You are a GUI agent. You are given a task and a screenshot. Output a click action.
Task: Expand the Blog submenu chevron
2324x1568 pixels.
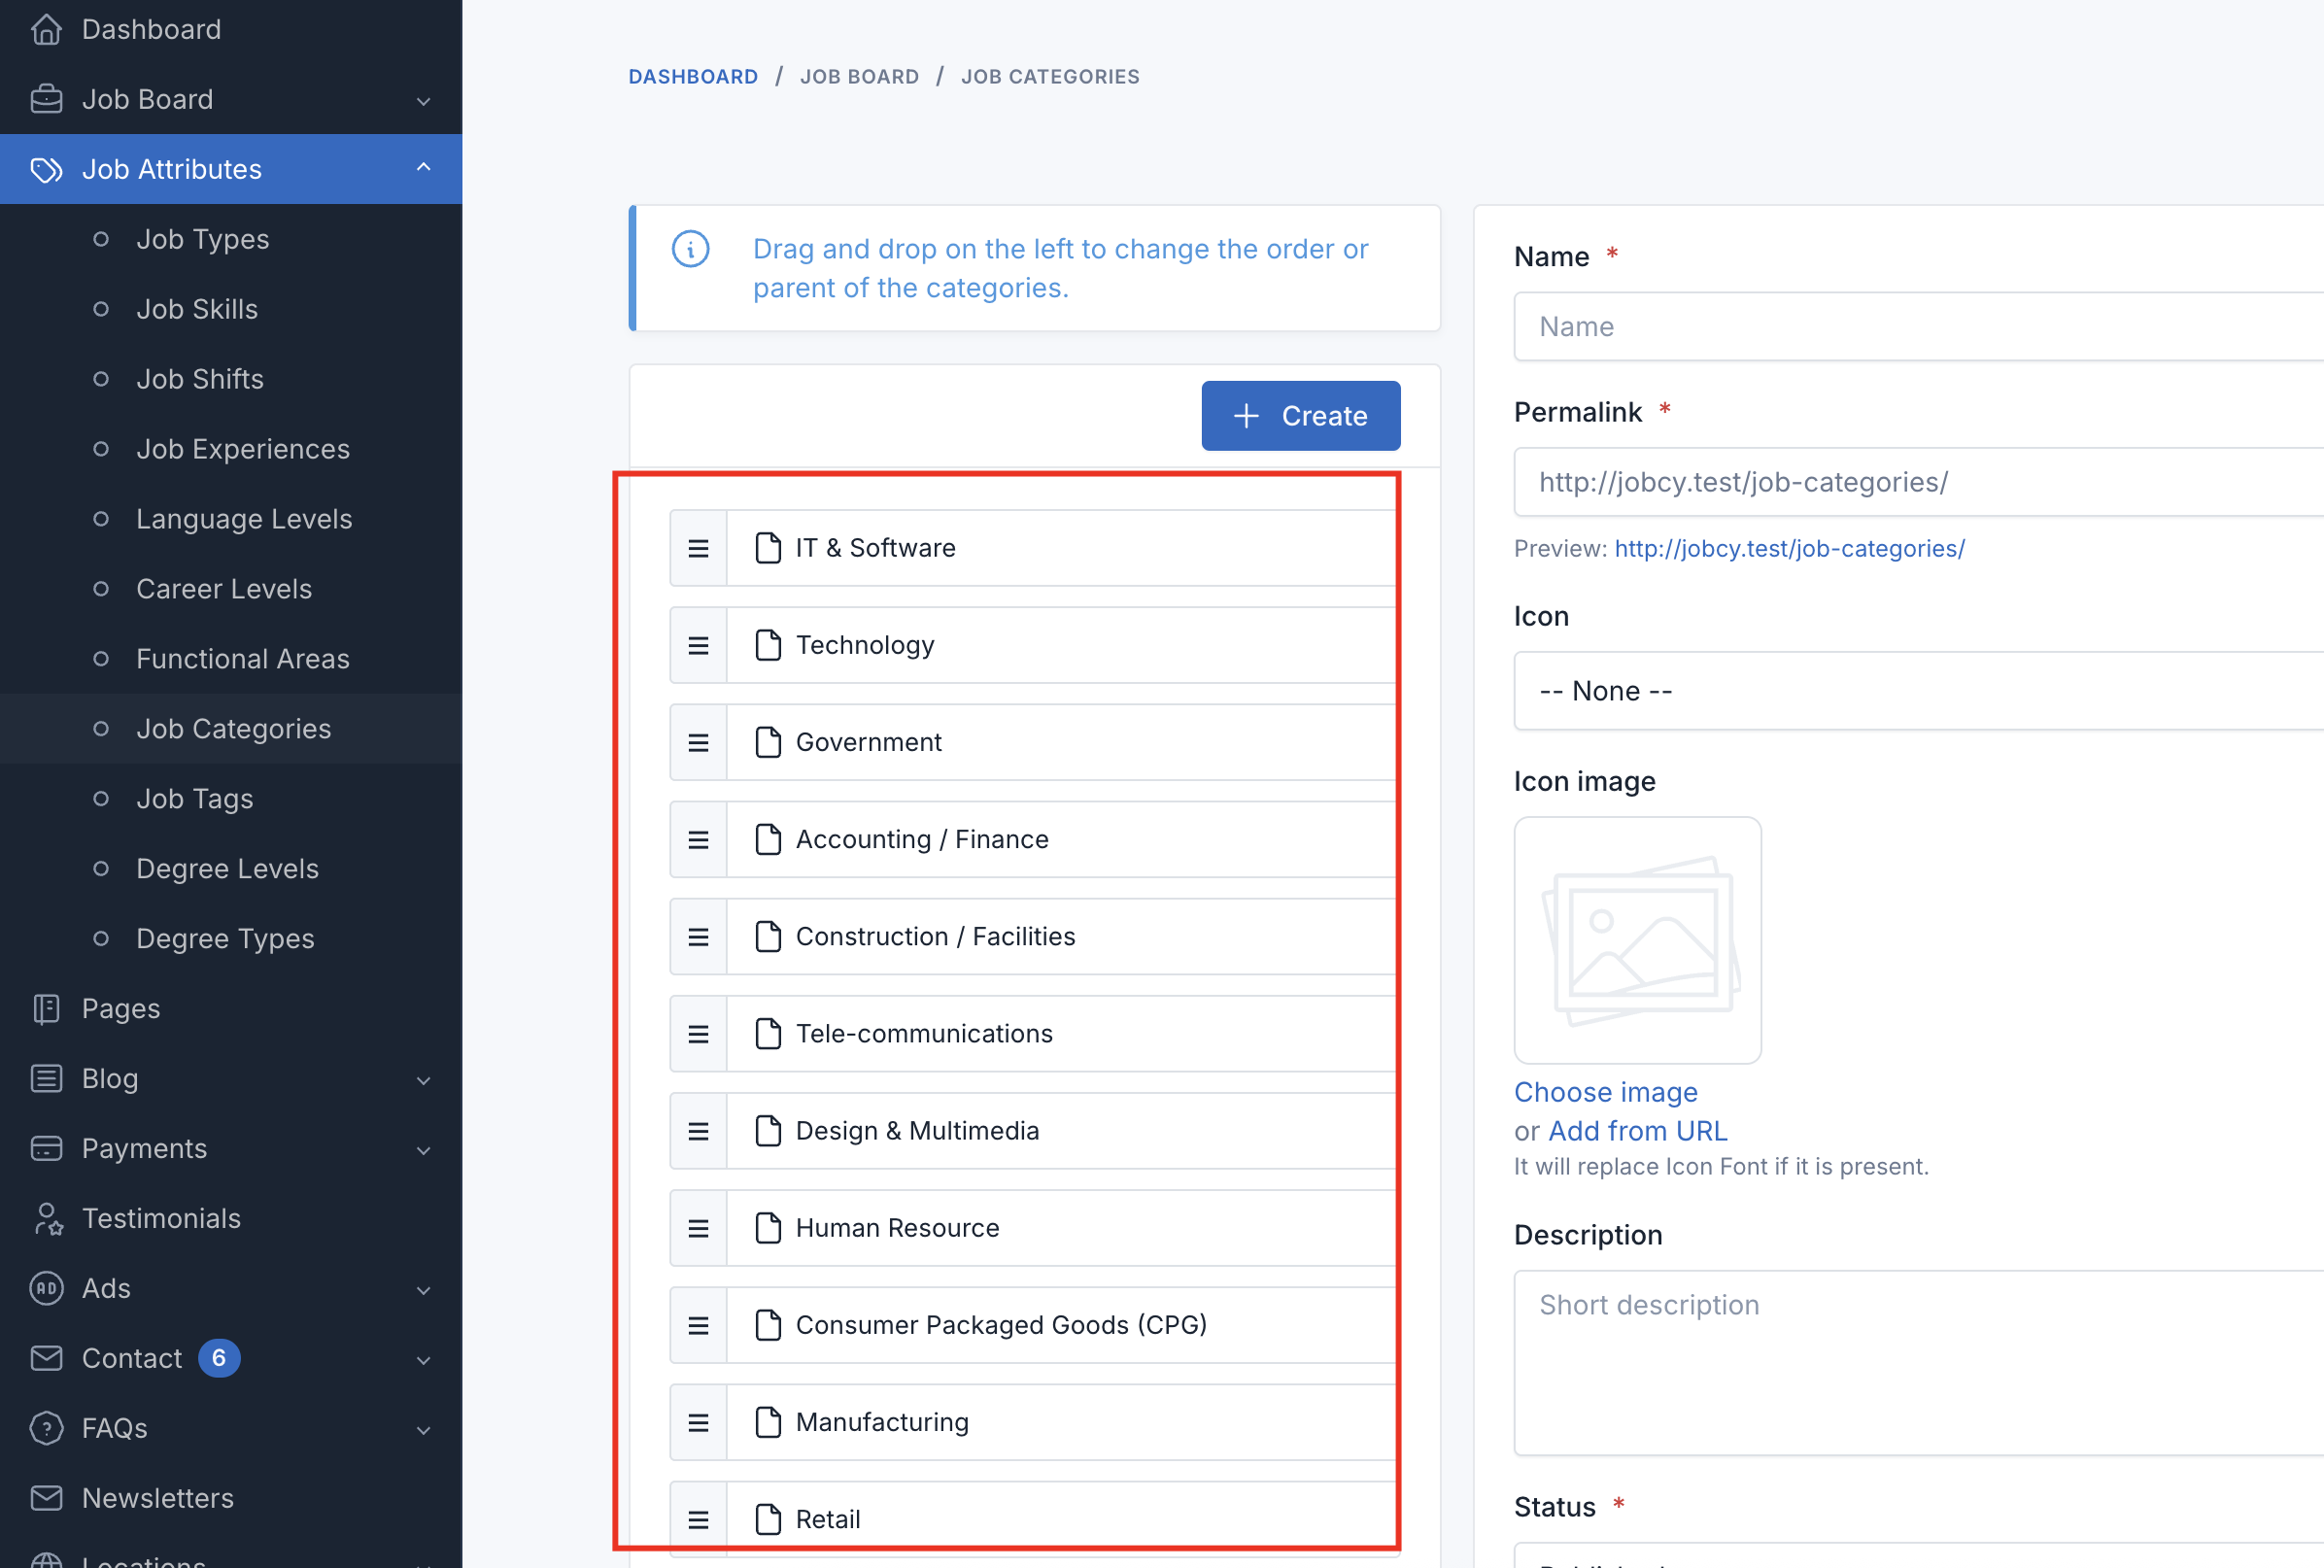[423, 1080]
